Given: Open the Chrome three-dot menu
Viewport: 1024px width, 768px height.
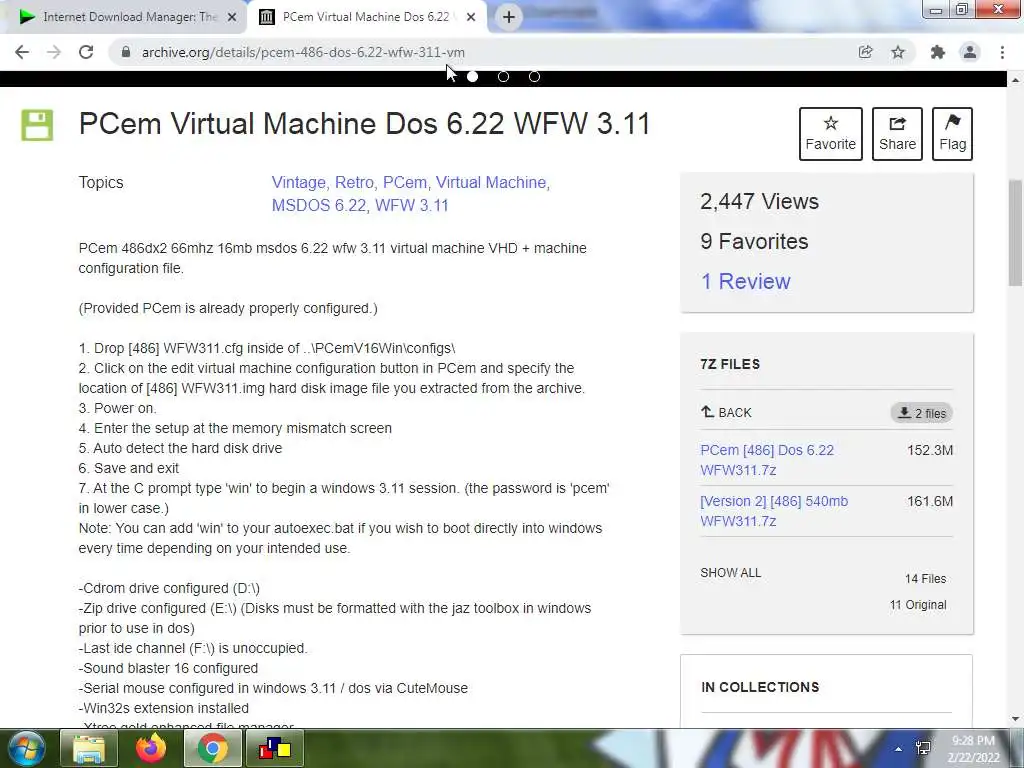Looking at the screenshot, I should tap(1002, 52).
